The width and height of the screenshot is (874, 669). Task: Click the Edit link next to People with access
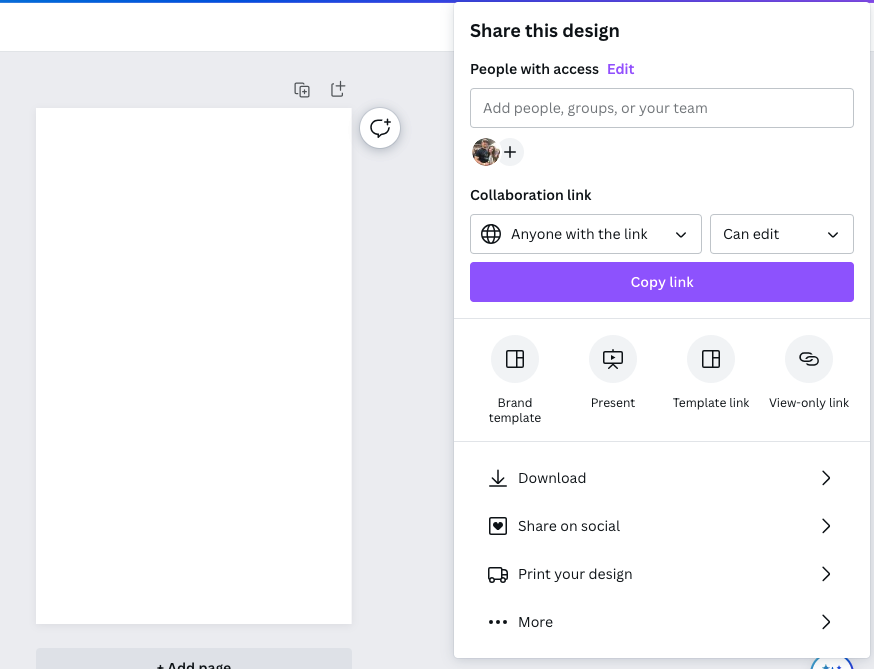click(x=620, y=69)
